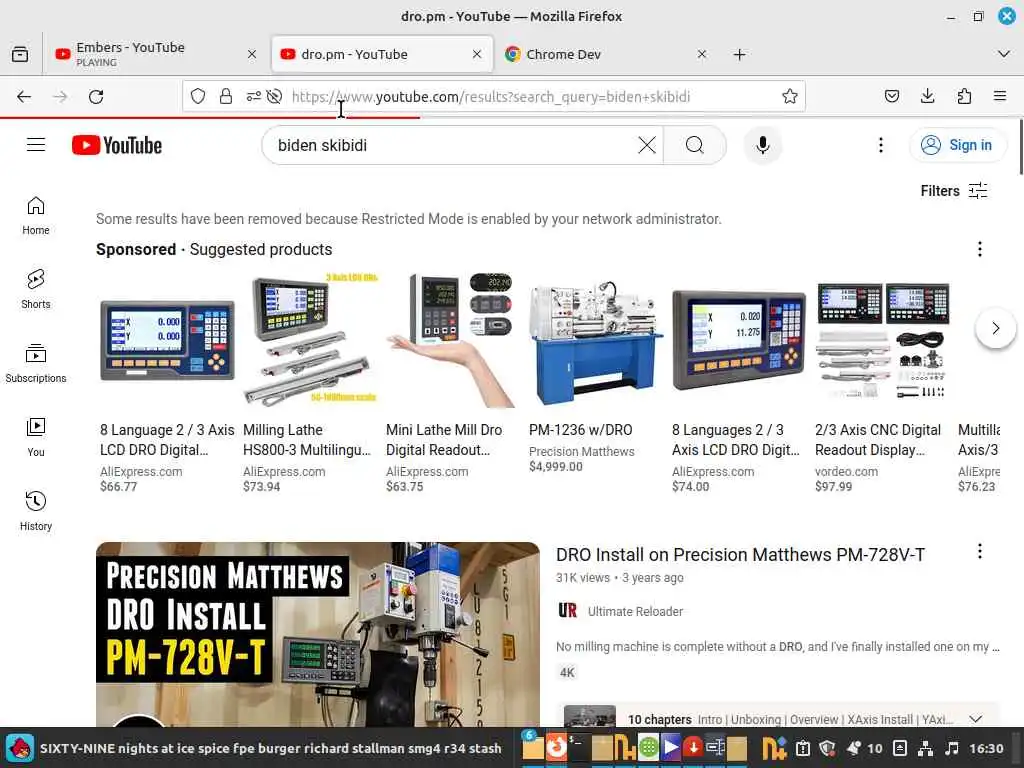
Task: Go to the YouTube logo home link
Action: click(x=117, y=145)
